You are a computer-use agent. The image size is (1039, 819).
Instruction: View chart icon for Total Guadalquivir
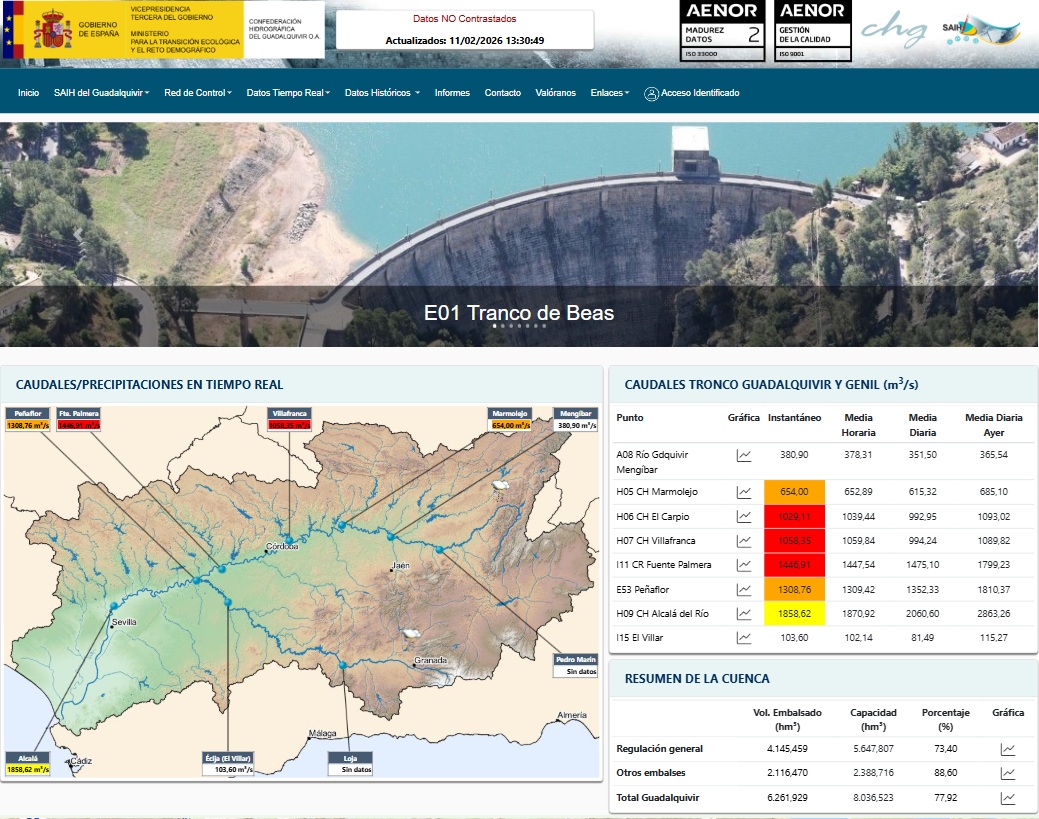1008,798
